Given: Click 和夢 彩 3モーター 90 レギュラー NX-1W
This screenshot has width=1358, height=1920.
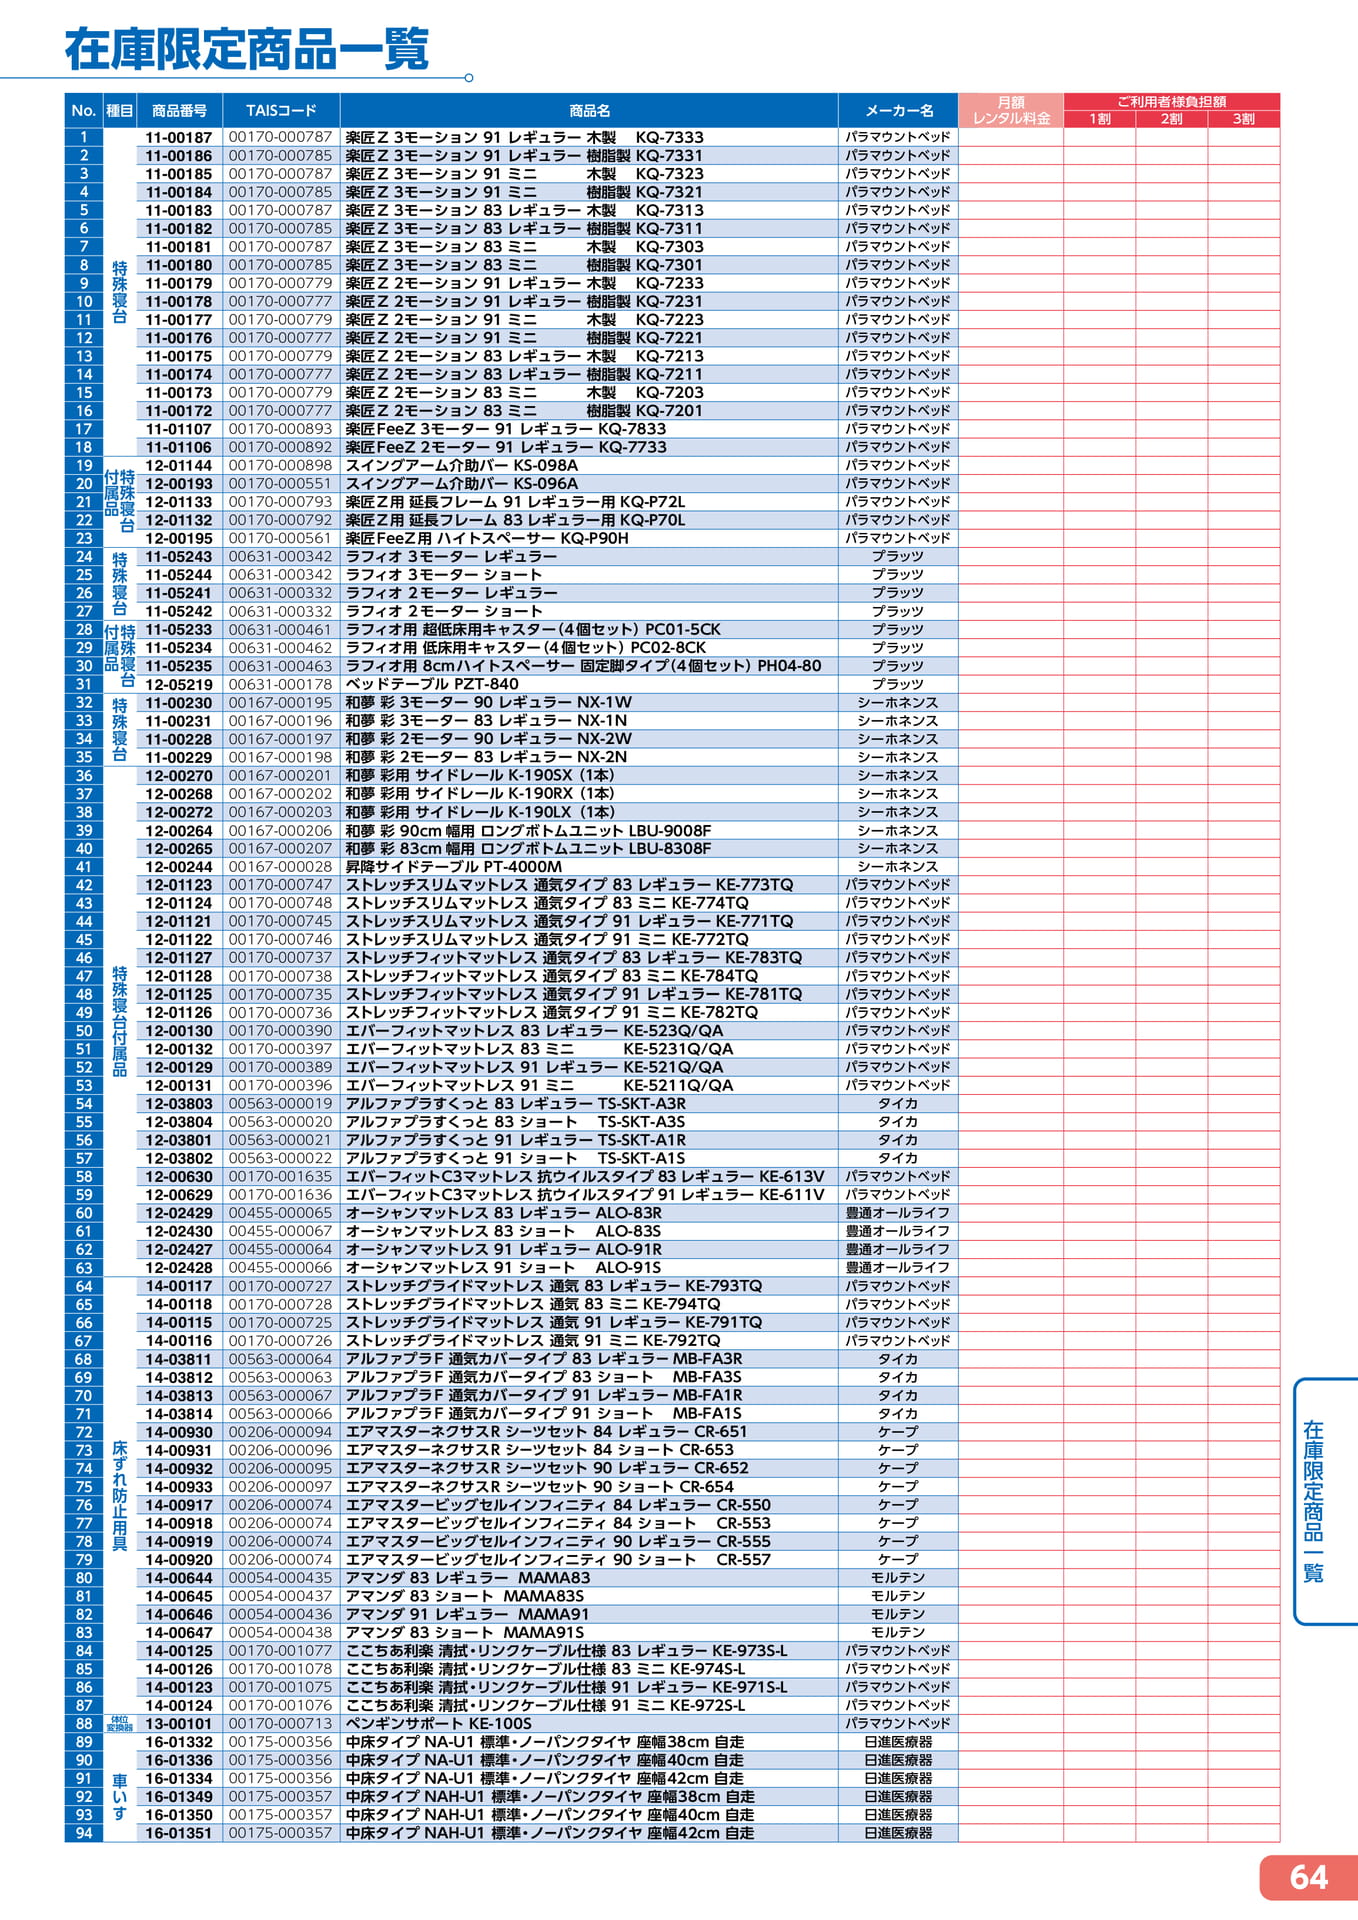Looking at the screenshot, I should (489, 702).
